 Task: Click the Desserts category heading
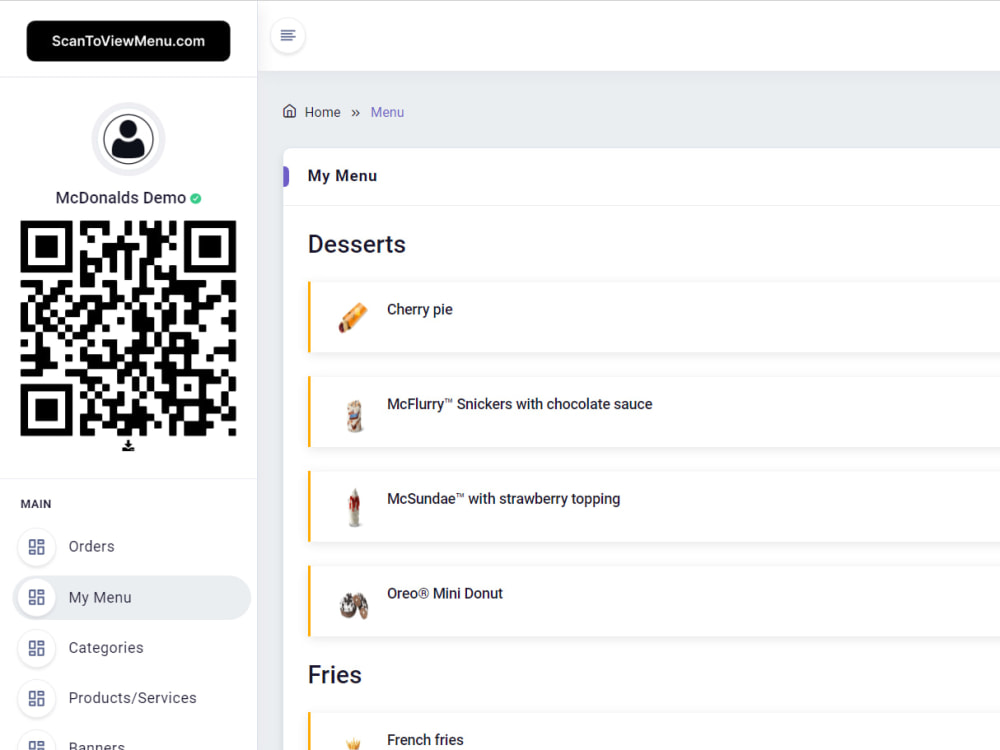(357, 244)
